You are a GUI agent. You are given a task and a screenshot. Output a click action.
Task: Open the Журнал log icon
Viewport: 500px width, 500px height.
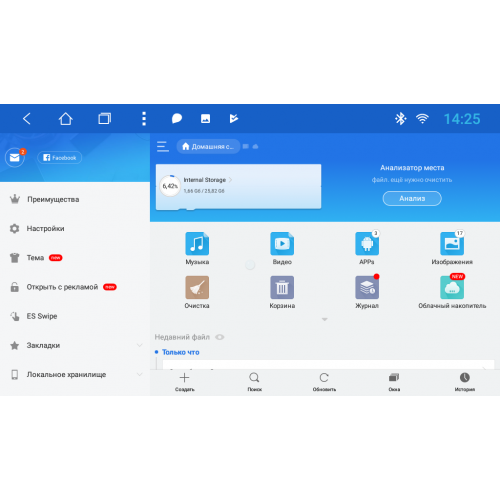coord(367,287)
